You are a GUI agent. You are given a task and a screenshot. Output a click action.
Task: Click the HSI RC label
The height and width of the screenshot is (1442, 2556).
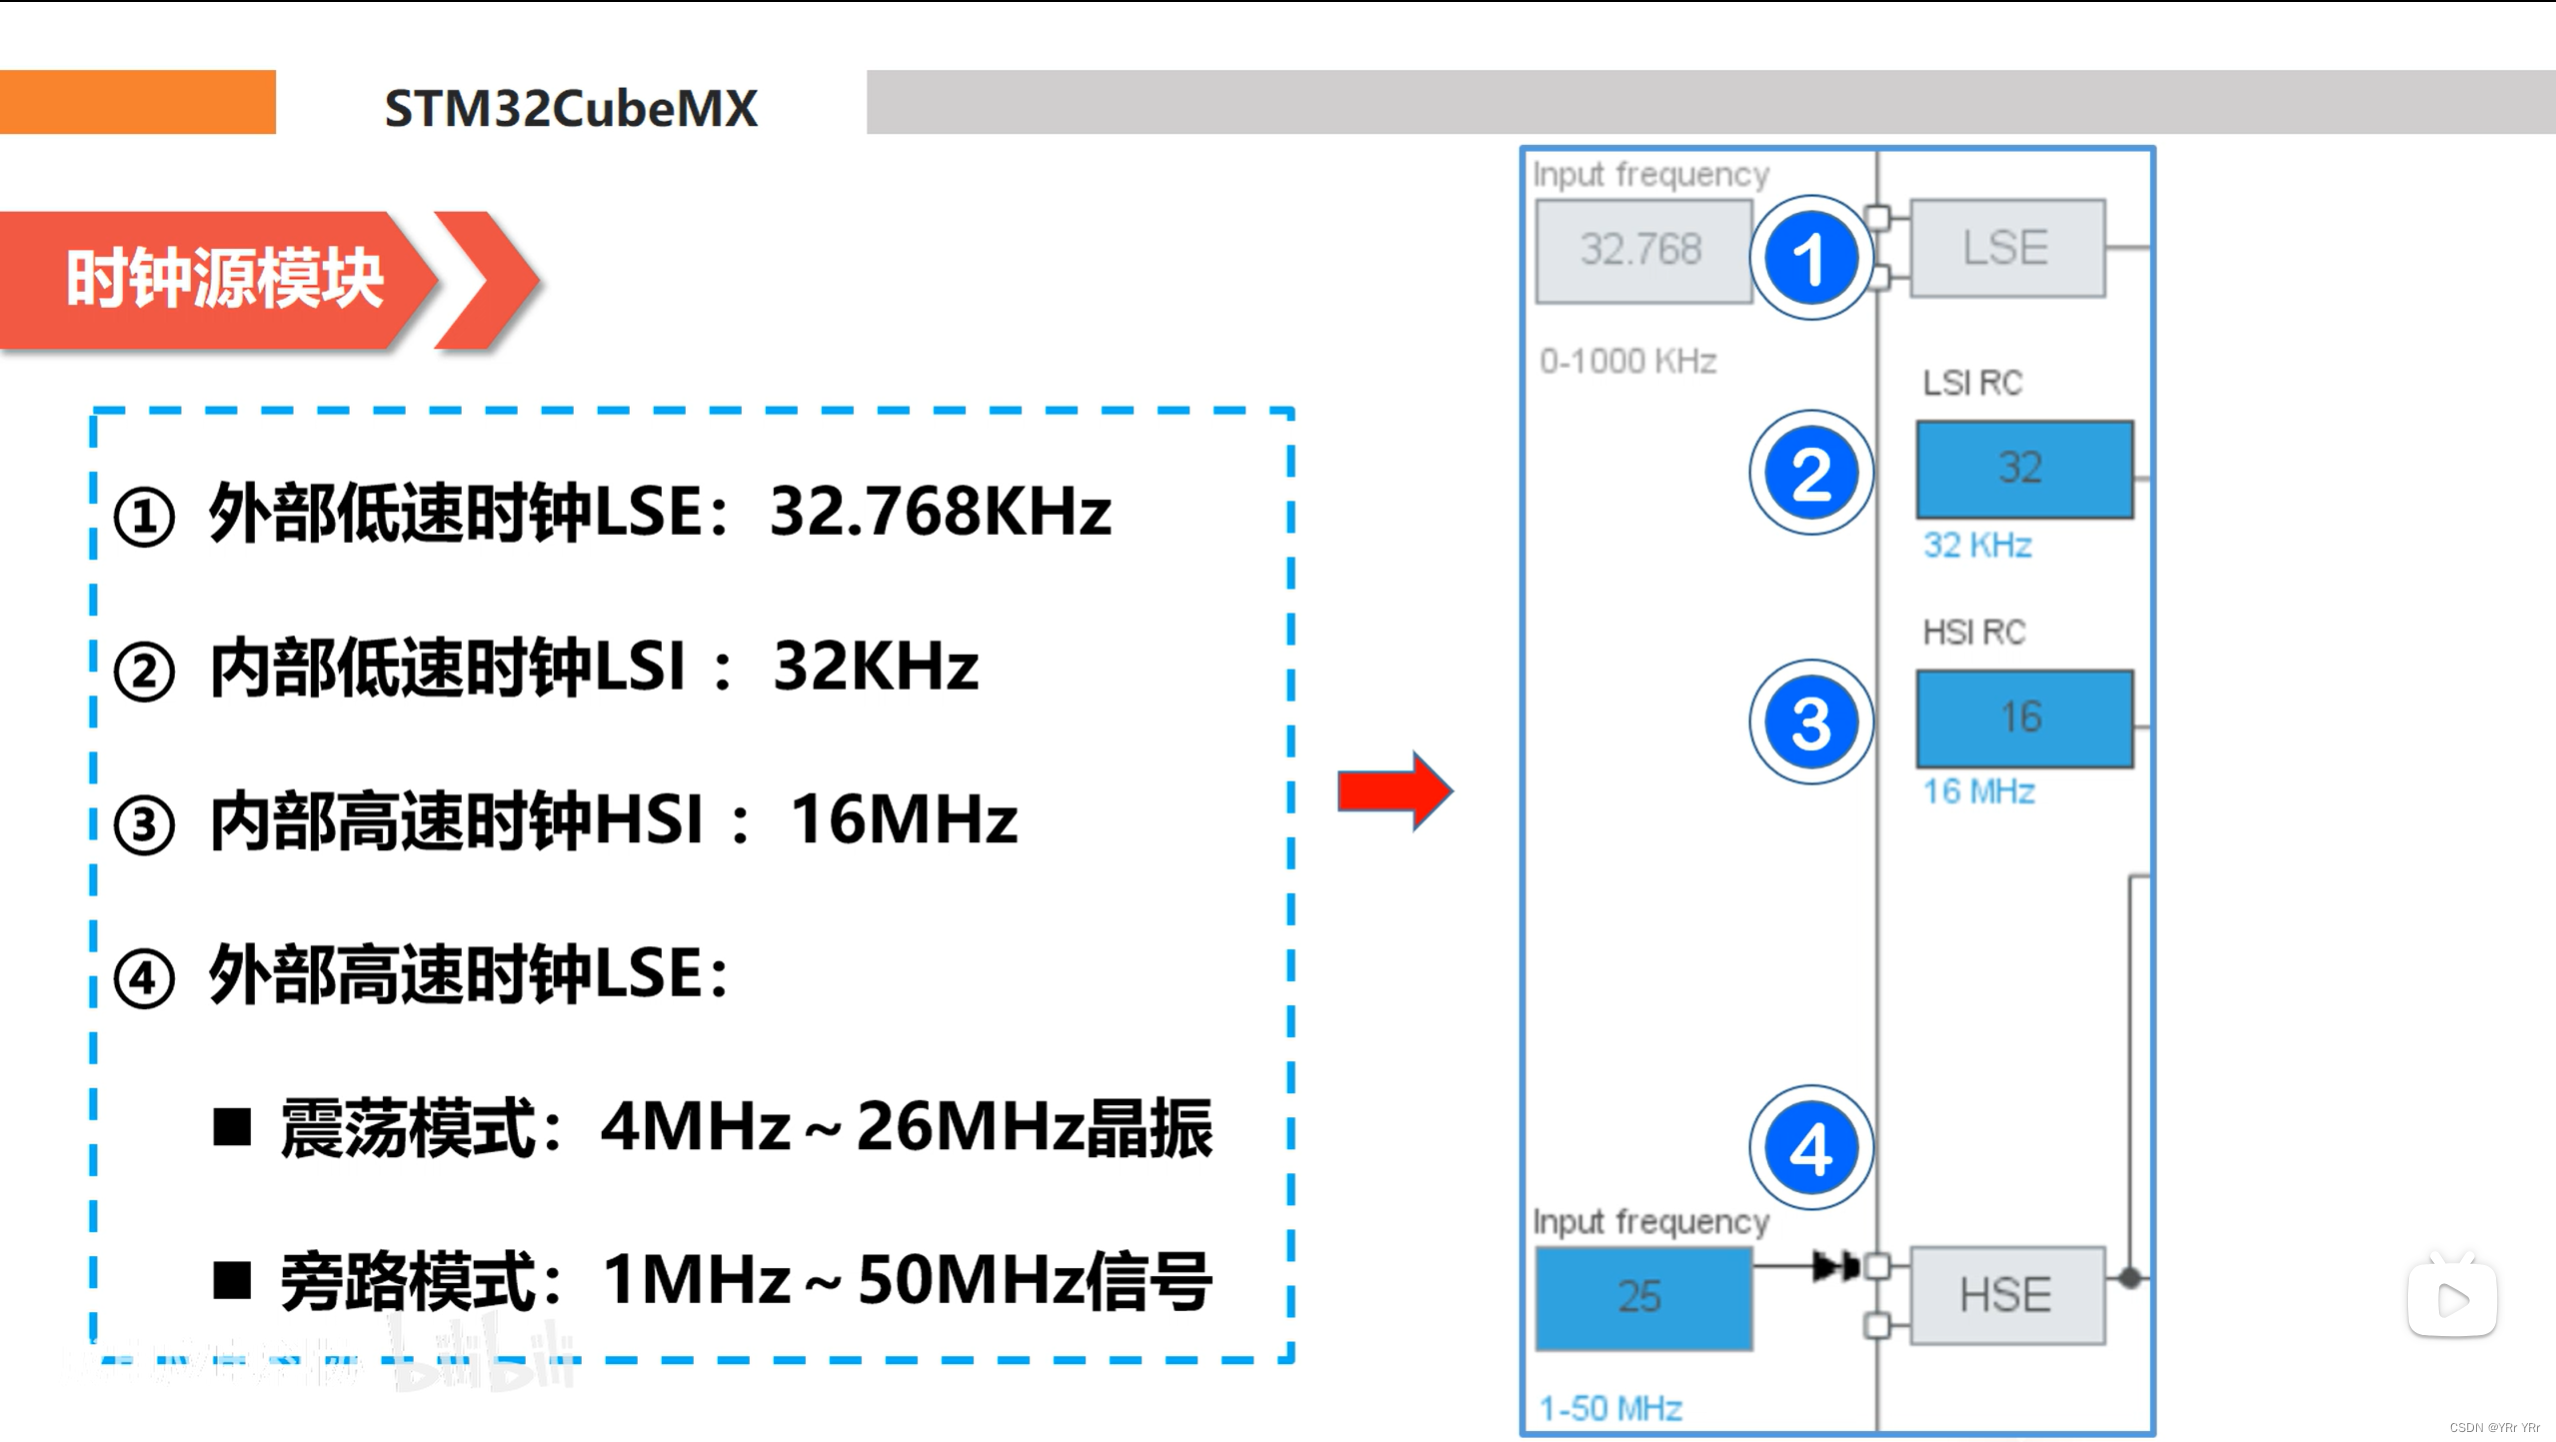click(1973, 632)
